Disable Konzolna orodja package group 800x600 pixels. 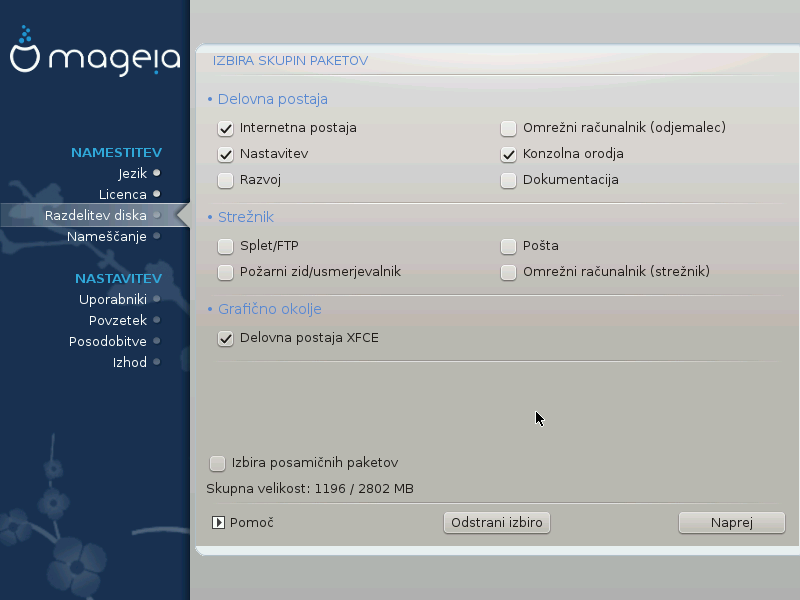coord(508,154)
